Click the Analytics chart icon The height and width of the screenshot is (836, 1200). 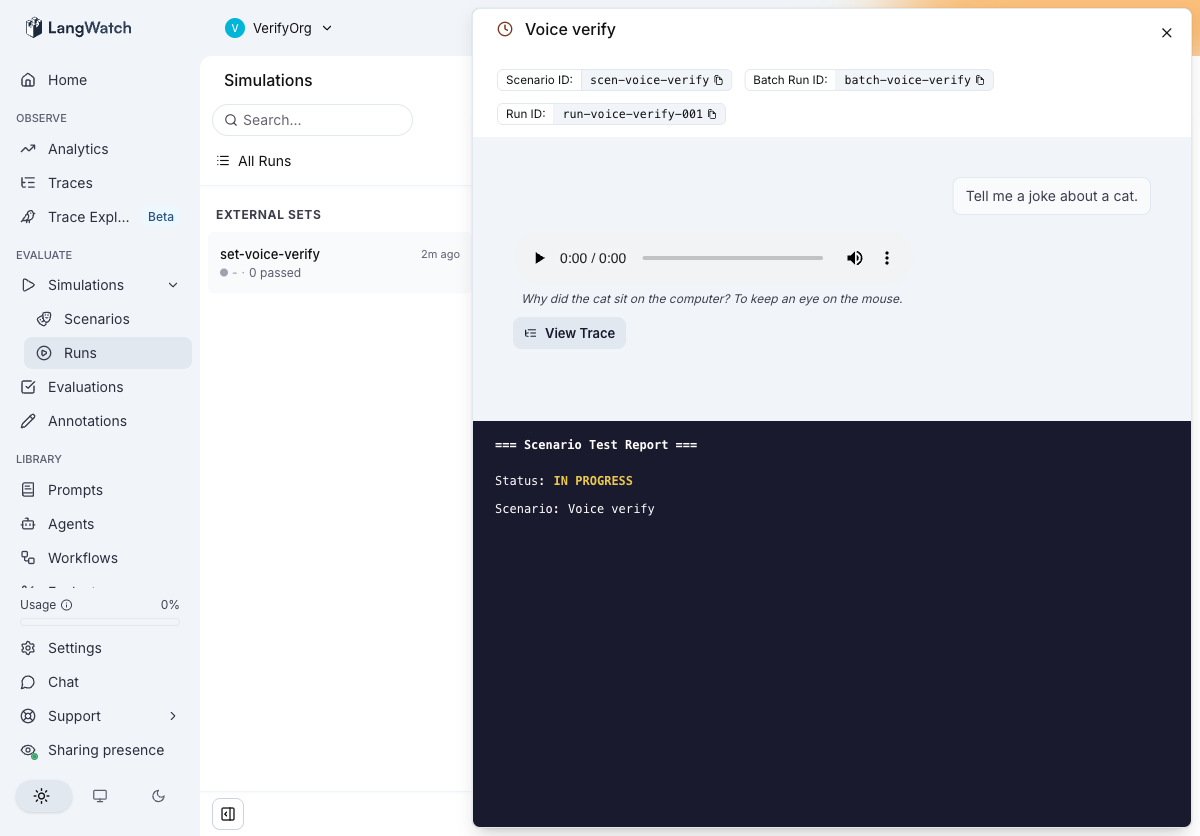click(28, 149)
